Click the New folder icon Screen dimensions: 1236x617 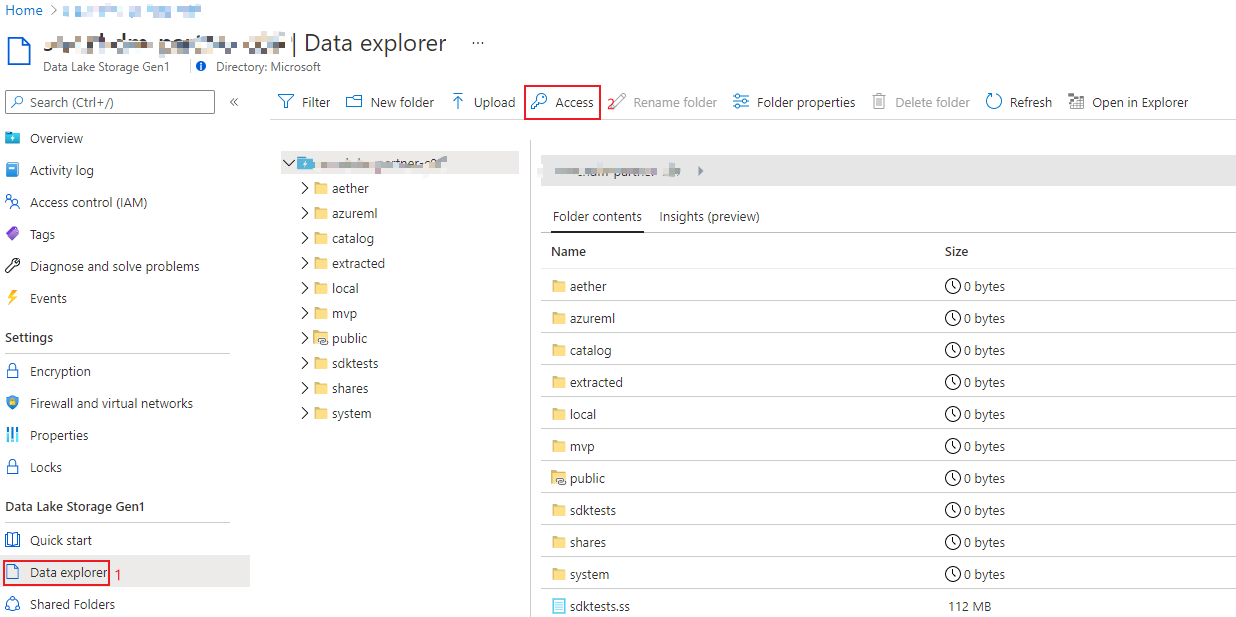point(354,102)
